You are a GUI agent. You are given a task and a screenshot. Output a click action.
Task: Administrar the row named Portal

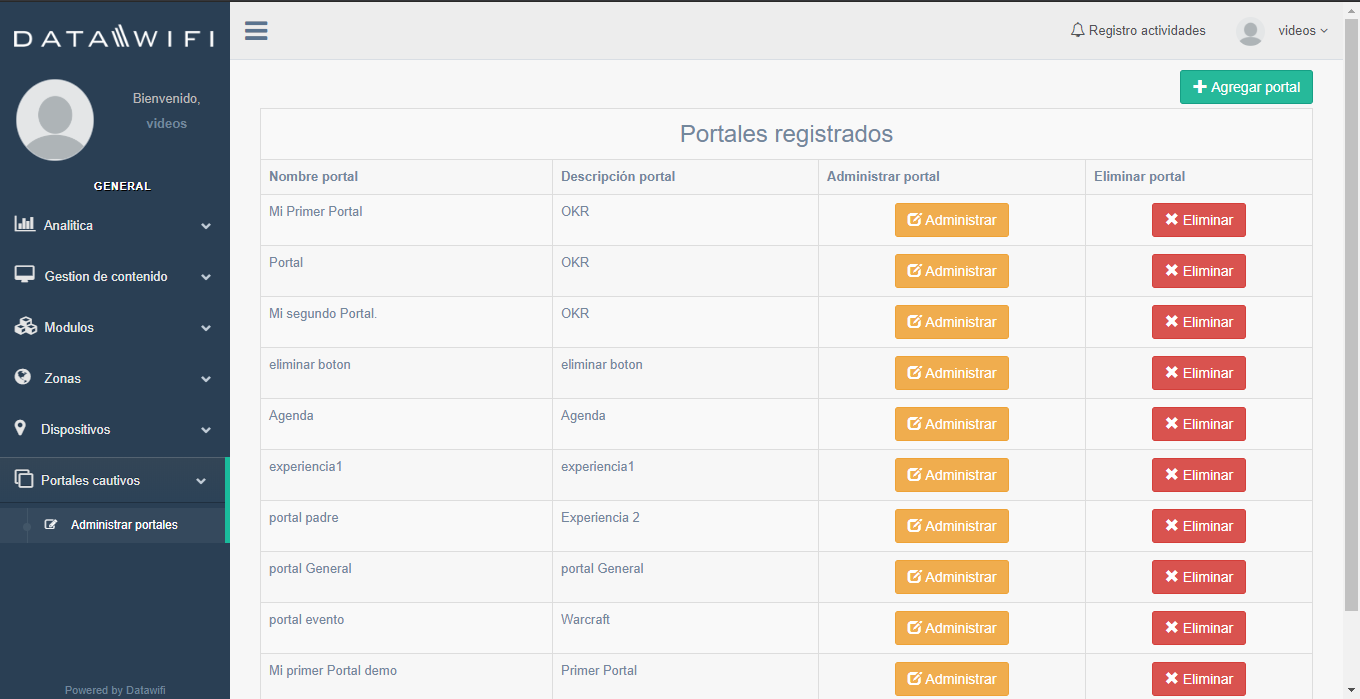click(952, 271)
